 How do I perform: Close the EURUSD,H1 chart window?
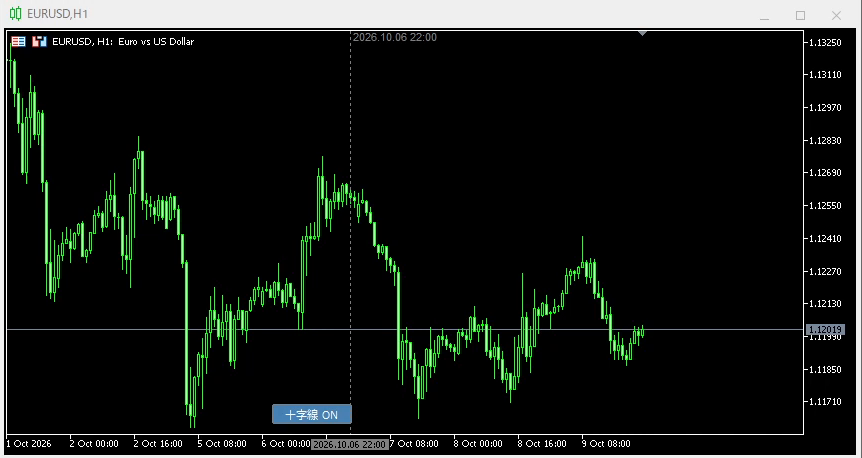(x=836, y=15)
